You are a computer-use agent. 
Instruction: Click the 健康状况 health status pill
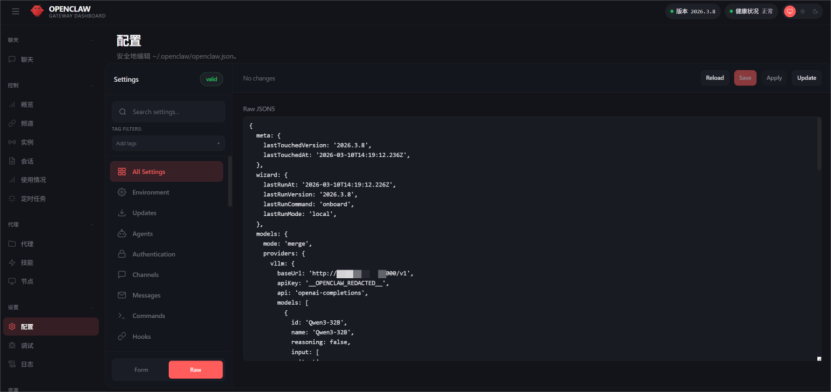coord(751,12)
